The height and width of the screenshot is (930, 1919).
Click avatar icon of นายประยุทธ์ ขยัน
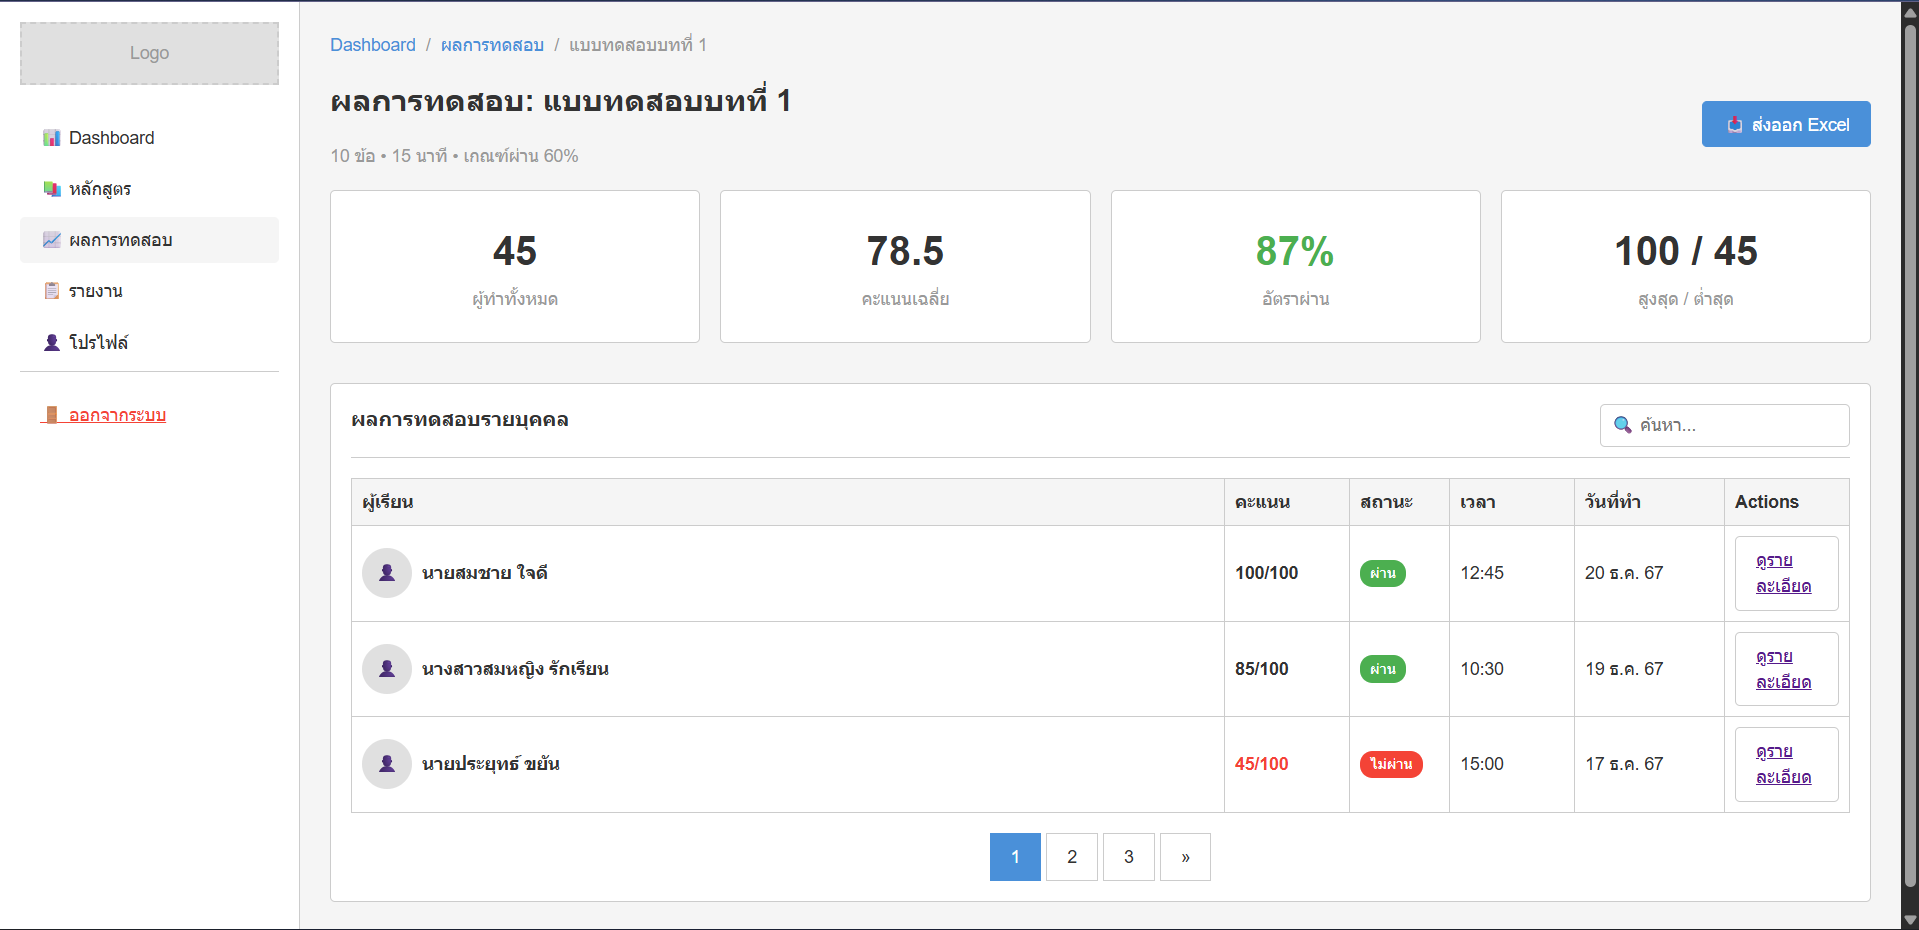coord(387,764)
